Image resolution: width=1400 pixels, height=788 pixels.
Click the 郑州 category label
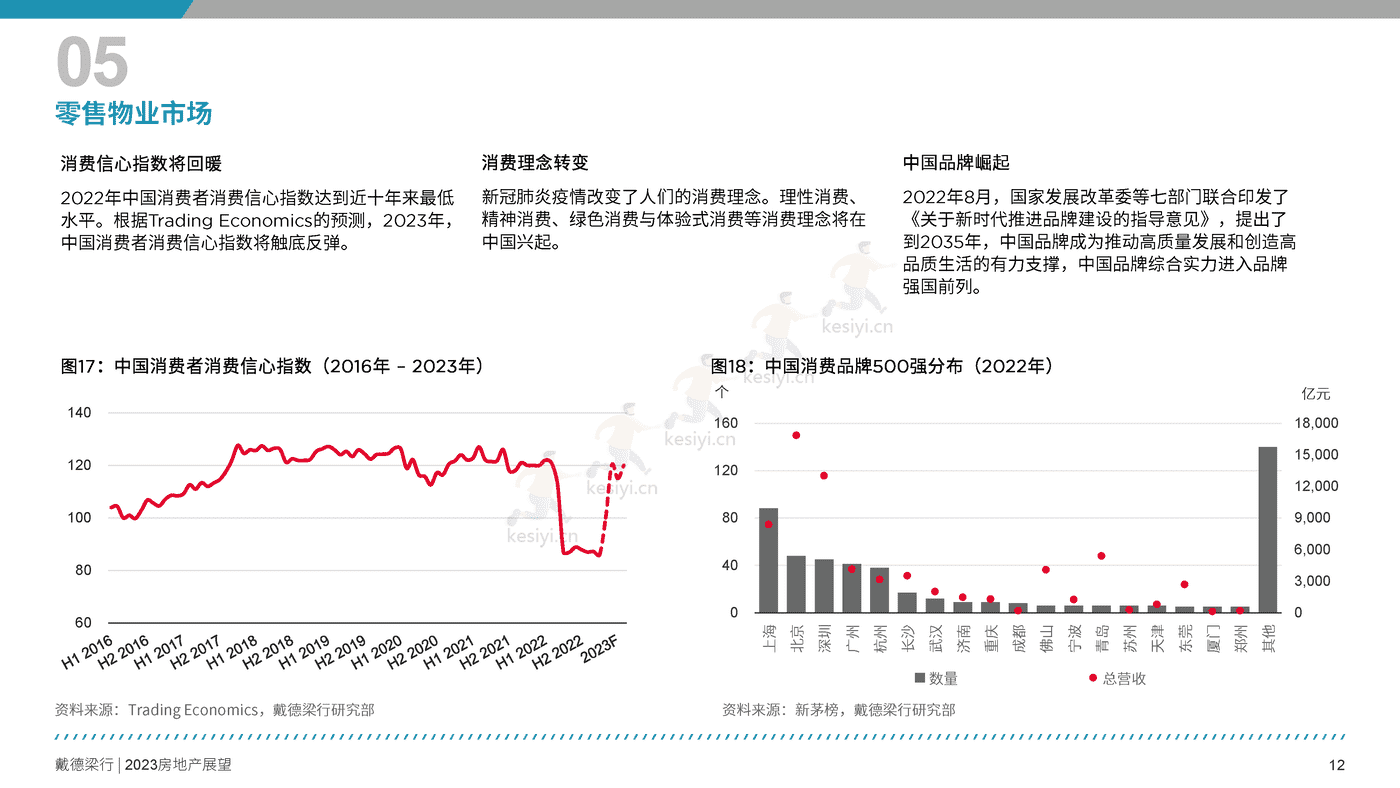(x=1240, y=638)
